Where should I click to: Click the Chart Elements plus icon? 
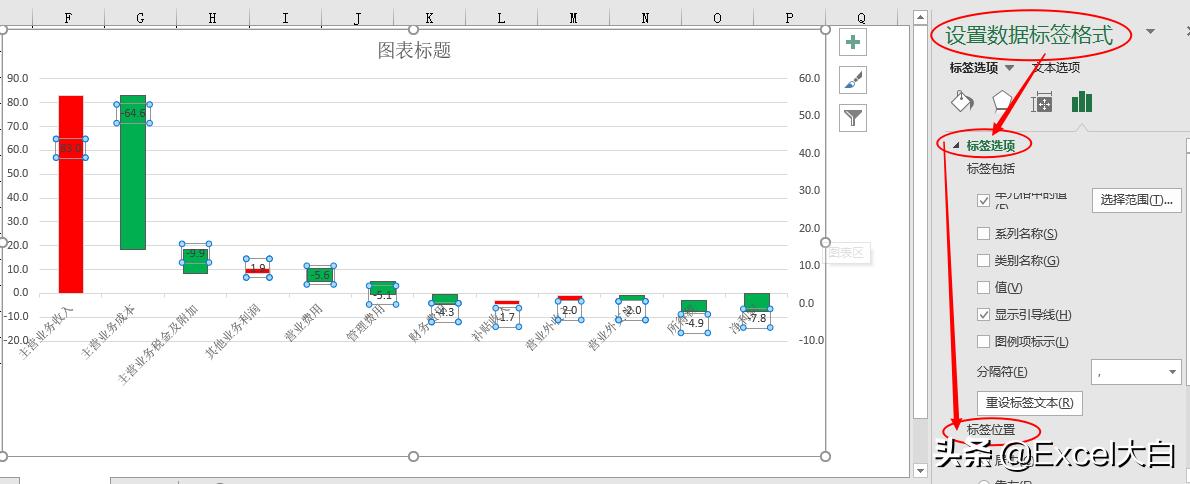tap(853, 42)
